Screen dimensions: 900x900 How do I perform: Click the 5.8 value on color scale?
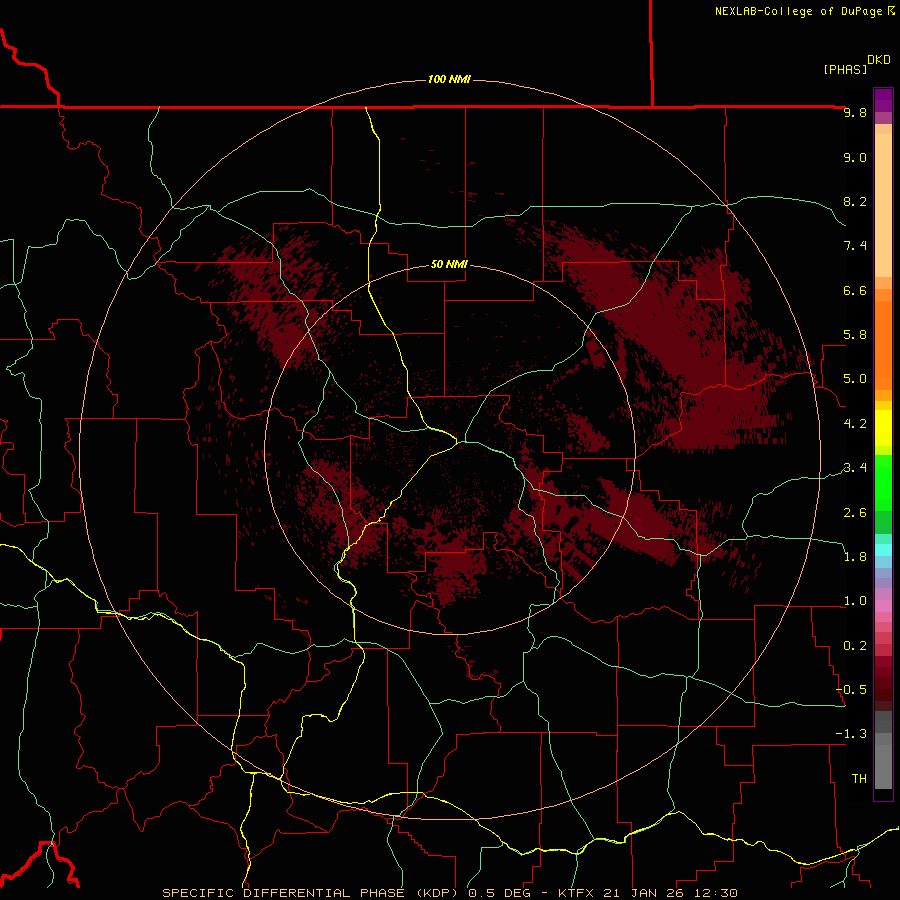[855, 335]
